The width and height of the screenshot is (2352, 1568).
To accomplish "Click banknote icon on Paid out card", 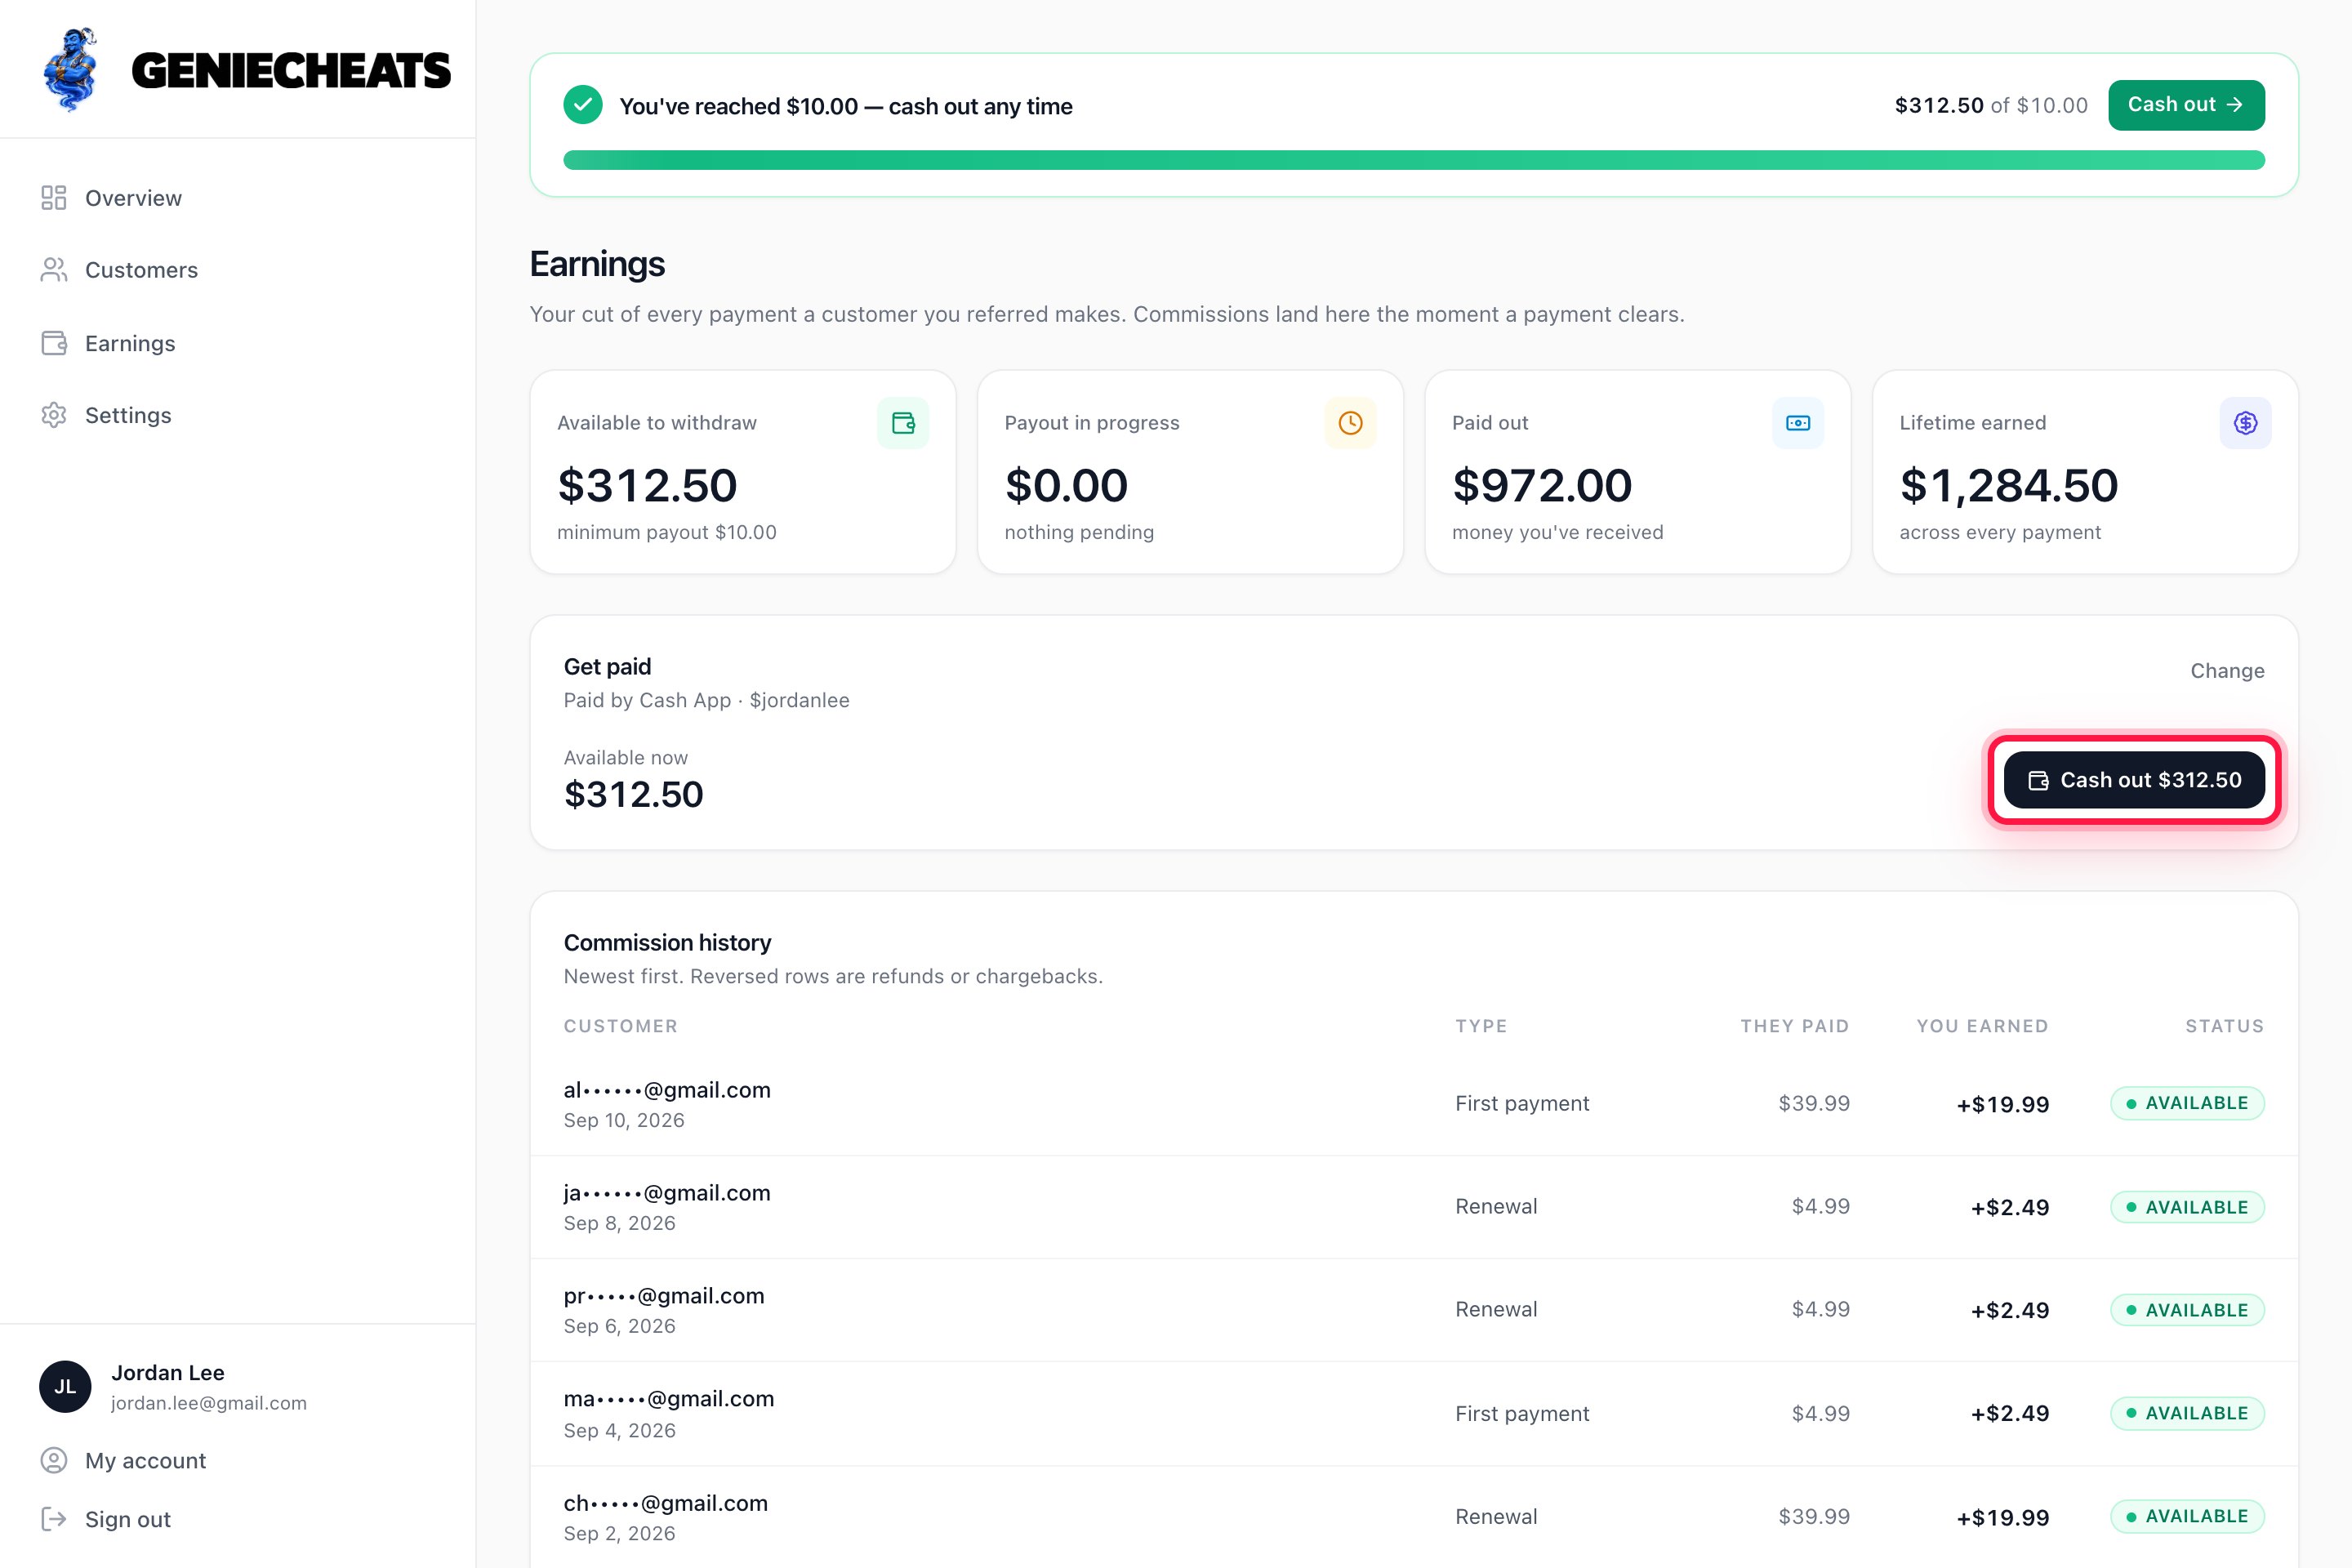I will tap(1798, 423).
